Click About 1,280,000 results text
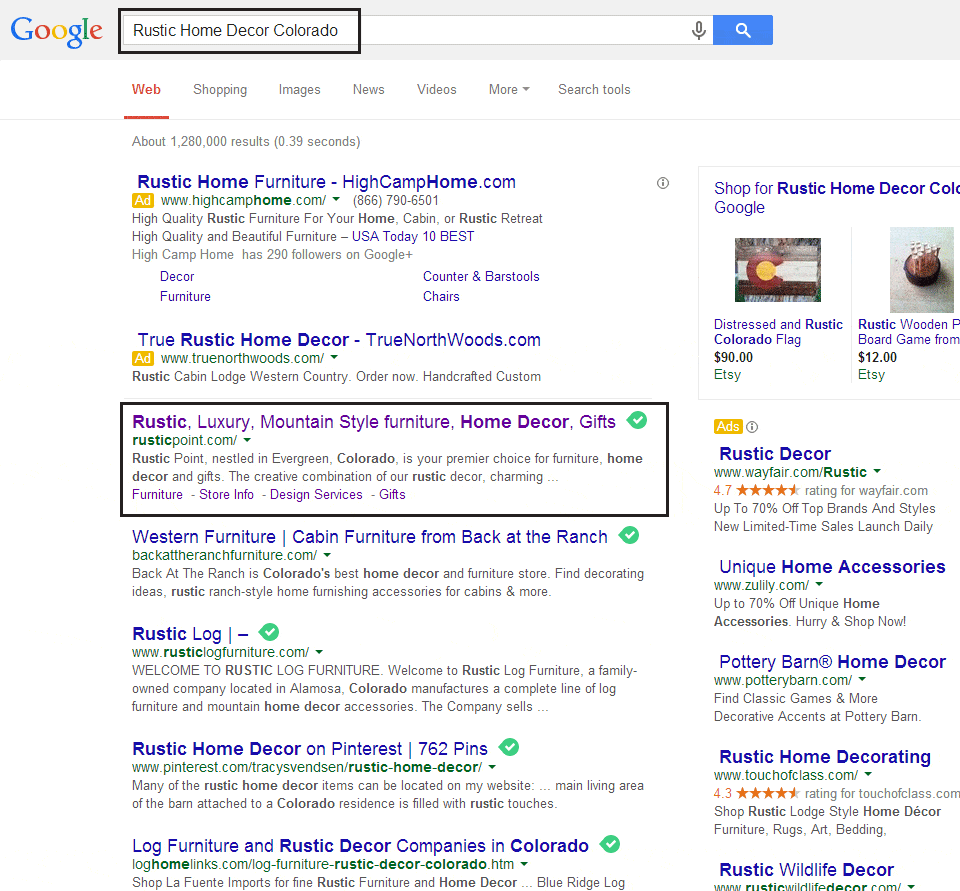Screen dimensions: 960x891 click(246, 141)
